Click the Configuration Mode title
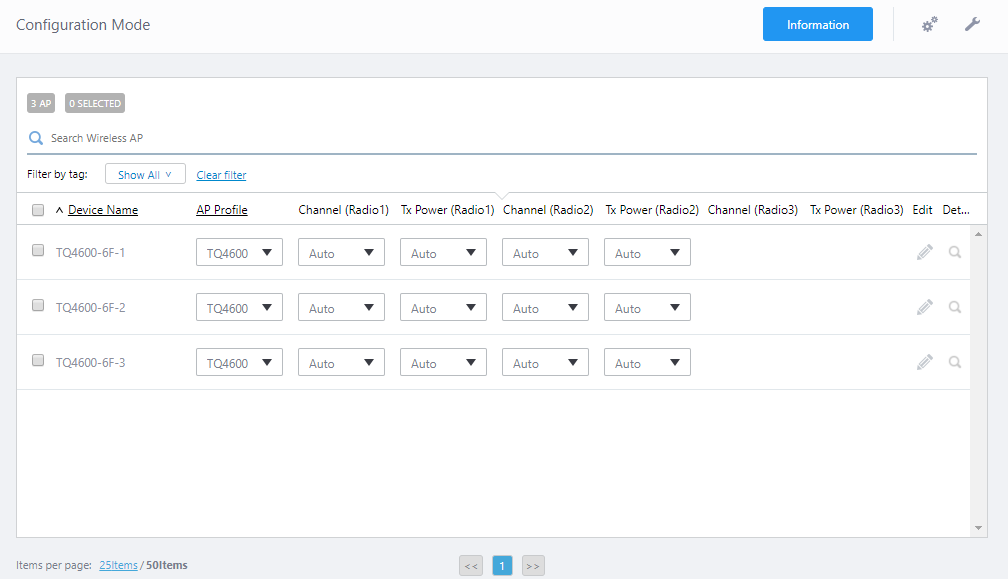Screen dimensions: 1008x579 pos(83,25)
